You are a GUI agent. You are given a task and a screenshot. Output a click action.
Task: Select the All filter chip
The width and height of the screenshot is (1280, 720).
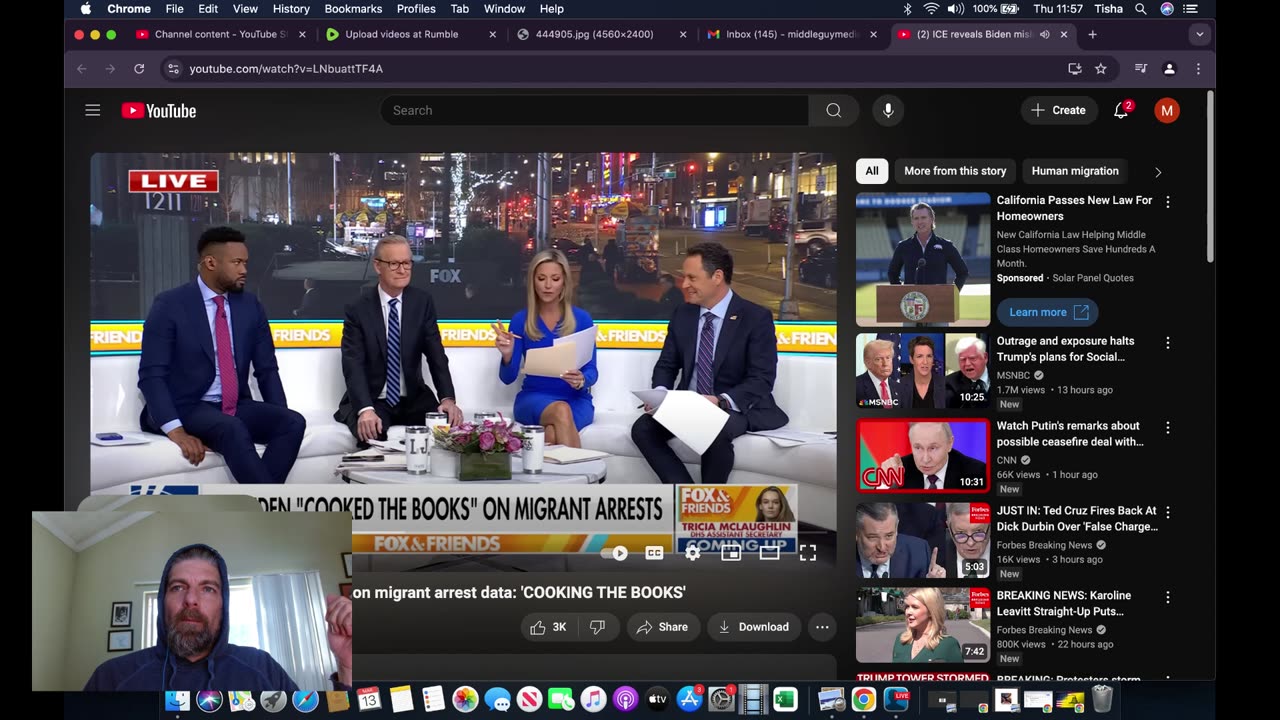tap(872, 171)
